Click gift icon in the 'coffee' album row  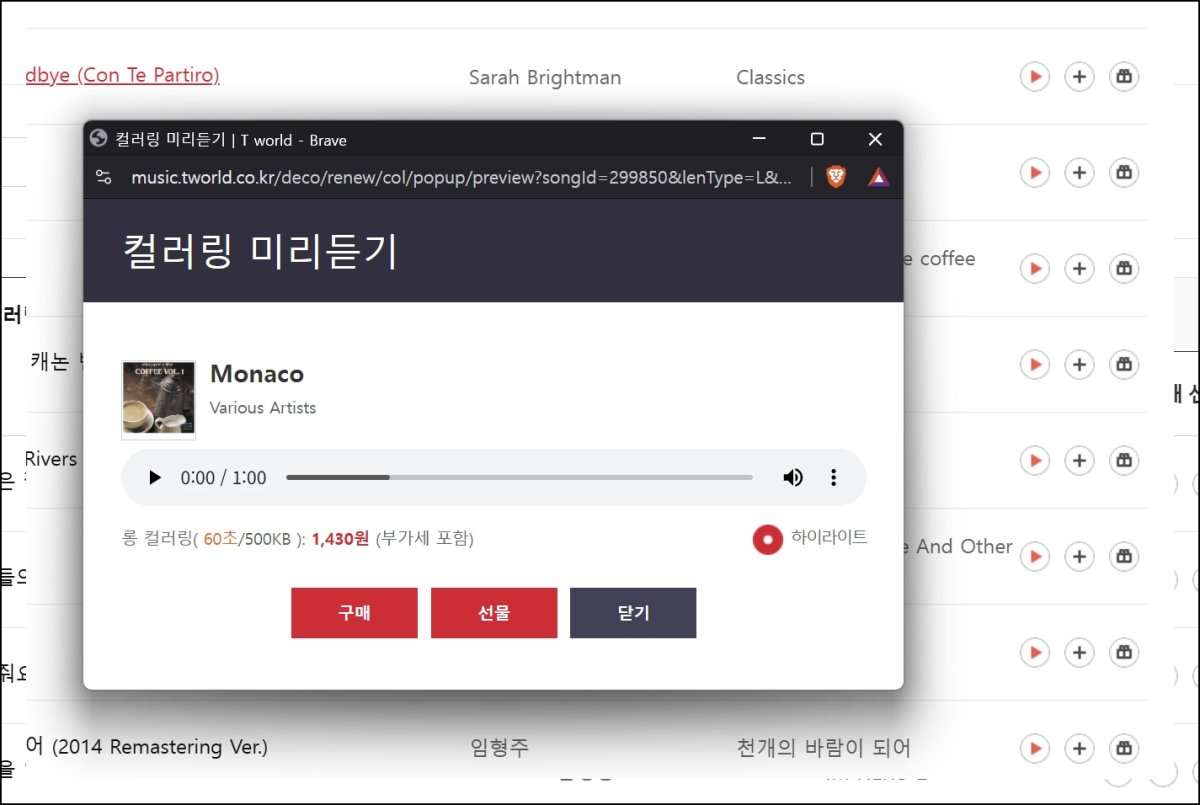[1124, 268]
